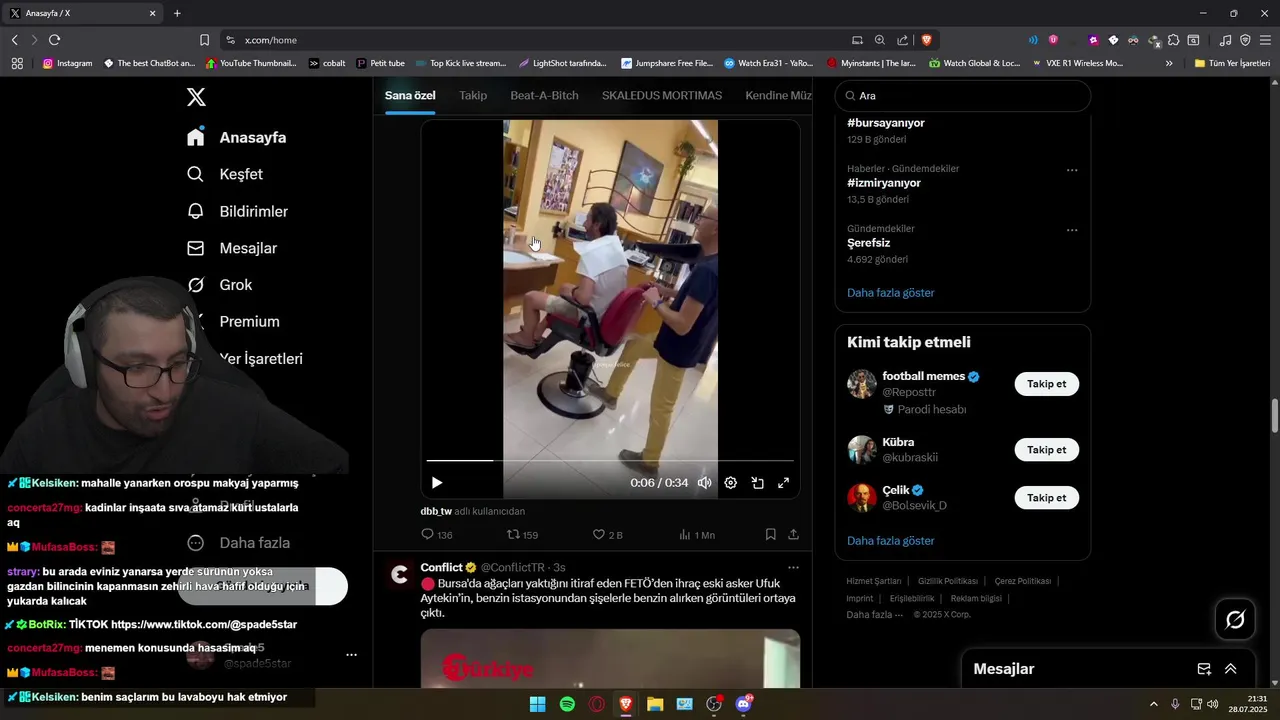This screenshot has width=1280, height=720.
Task: Compose a new message in Mesajlar drawer
Action: 1204,669
